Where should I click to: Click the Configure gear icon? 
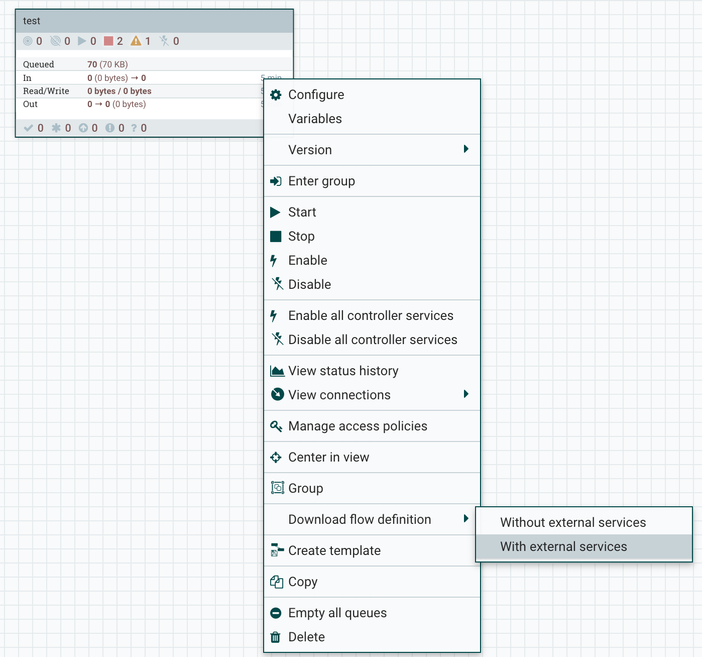[x=276, y=94]
